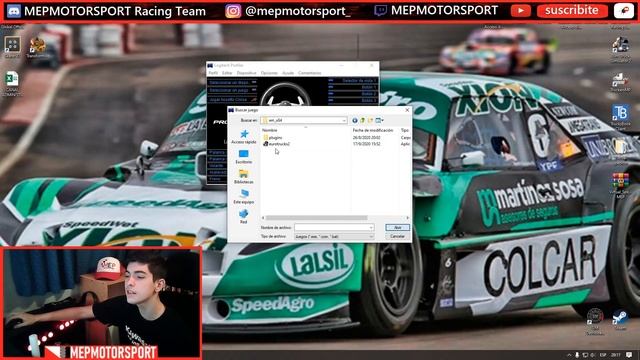Screen dimensions: 640x360
Task: Show hidden system tray icons chevron
Action: coord(569,355)
